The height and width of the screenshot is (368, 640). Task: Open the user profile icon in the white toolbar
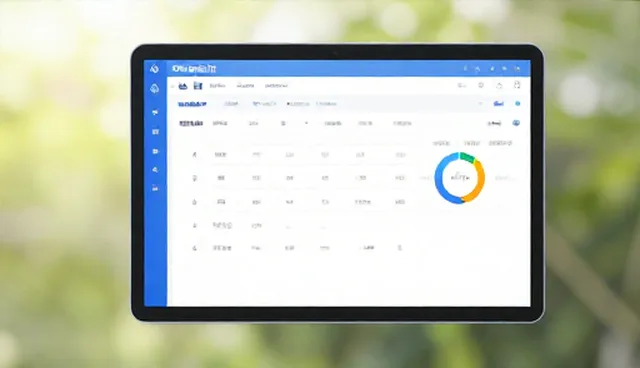click(517, 84)
